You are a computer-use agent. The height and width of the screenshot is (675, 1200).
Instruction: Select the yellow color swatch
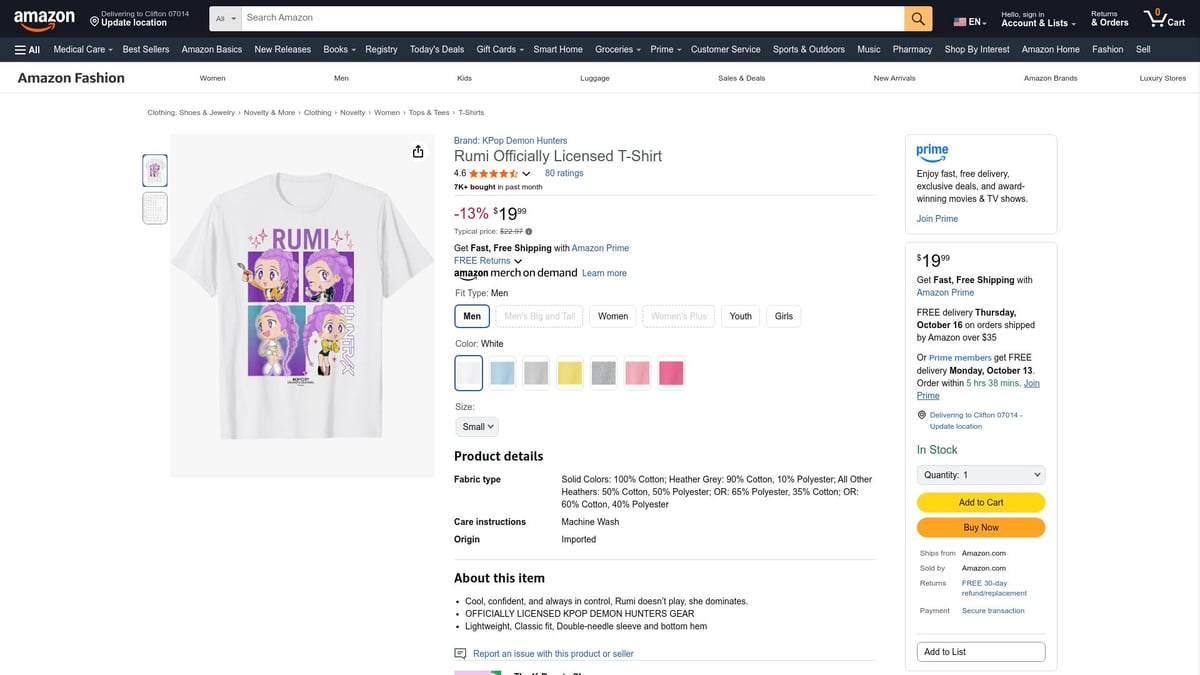click(570, 372)
